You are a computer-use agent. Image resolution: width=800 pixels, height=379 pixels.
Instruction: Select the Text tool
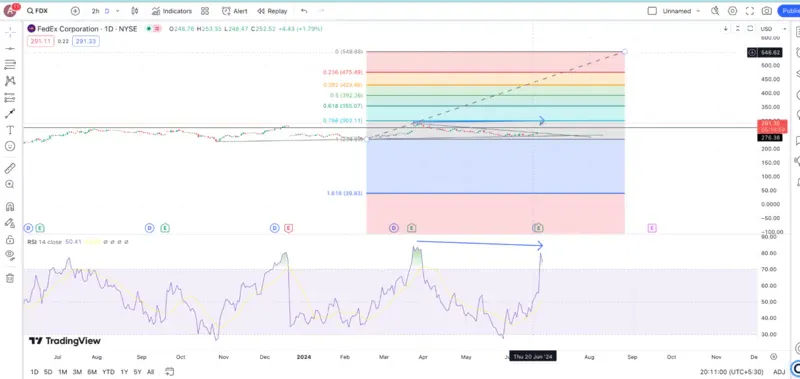10,130
